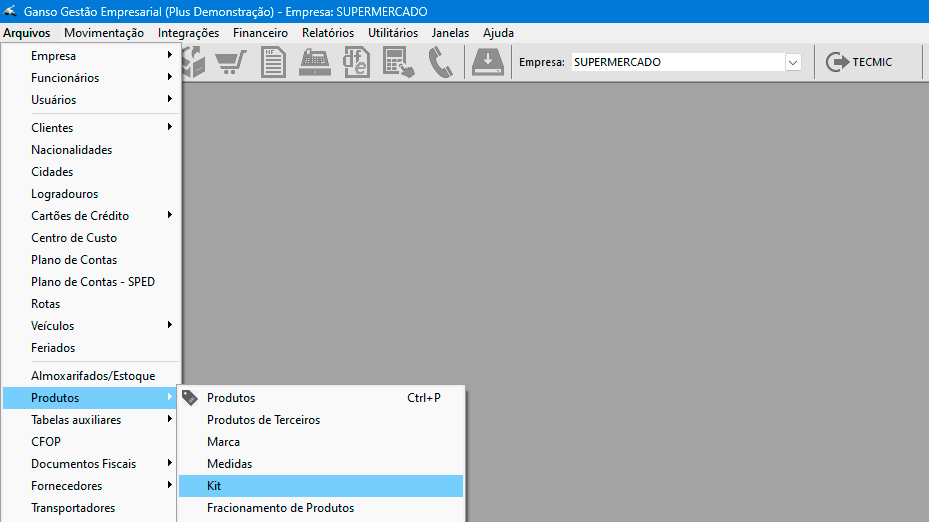Viewport: 929px width, 522px height.
Task: Expand the Usuários submenu
Action: tap(91, 100)
